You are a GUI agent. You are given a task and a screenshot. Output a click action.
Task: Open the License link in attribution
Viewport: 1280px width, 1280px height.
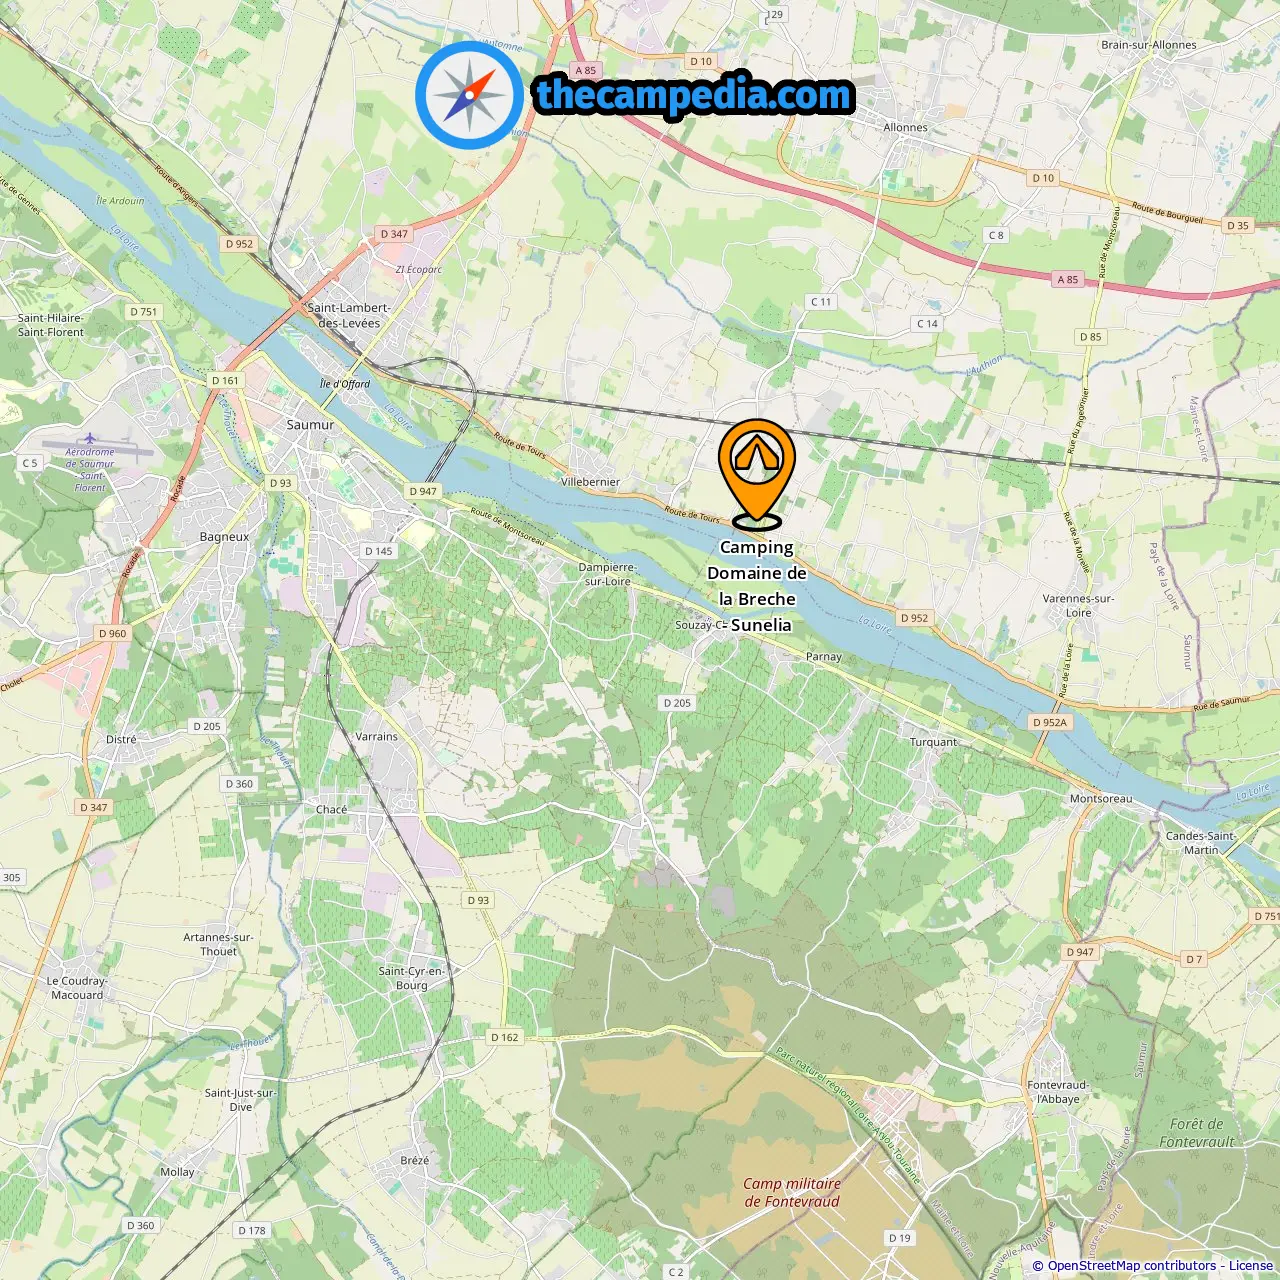(1251, 1265)
